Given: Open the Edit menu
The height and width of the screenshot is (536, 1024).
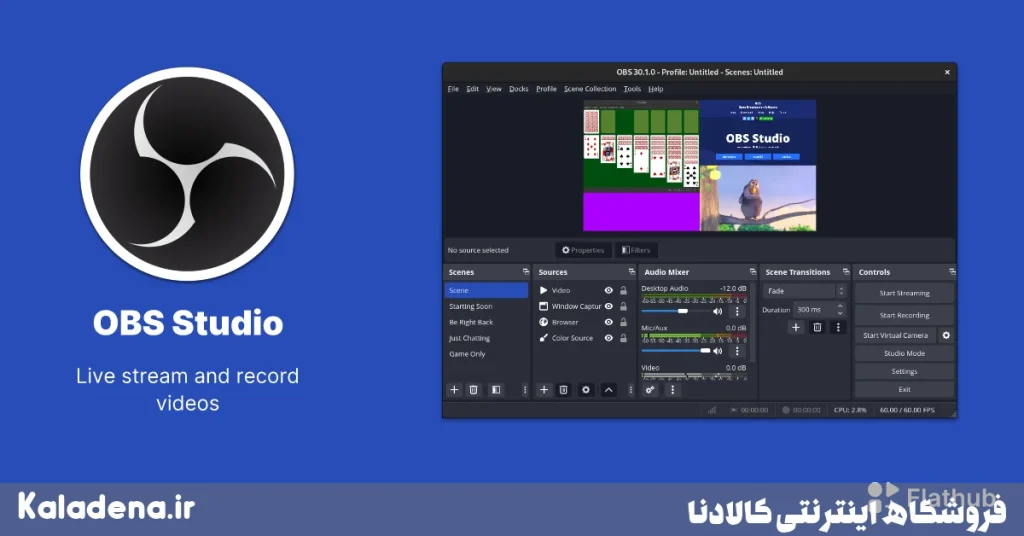Looking at the screenshot, I should [x=472, y=89].
